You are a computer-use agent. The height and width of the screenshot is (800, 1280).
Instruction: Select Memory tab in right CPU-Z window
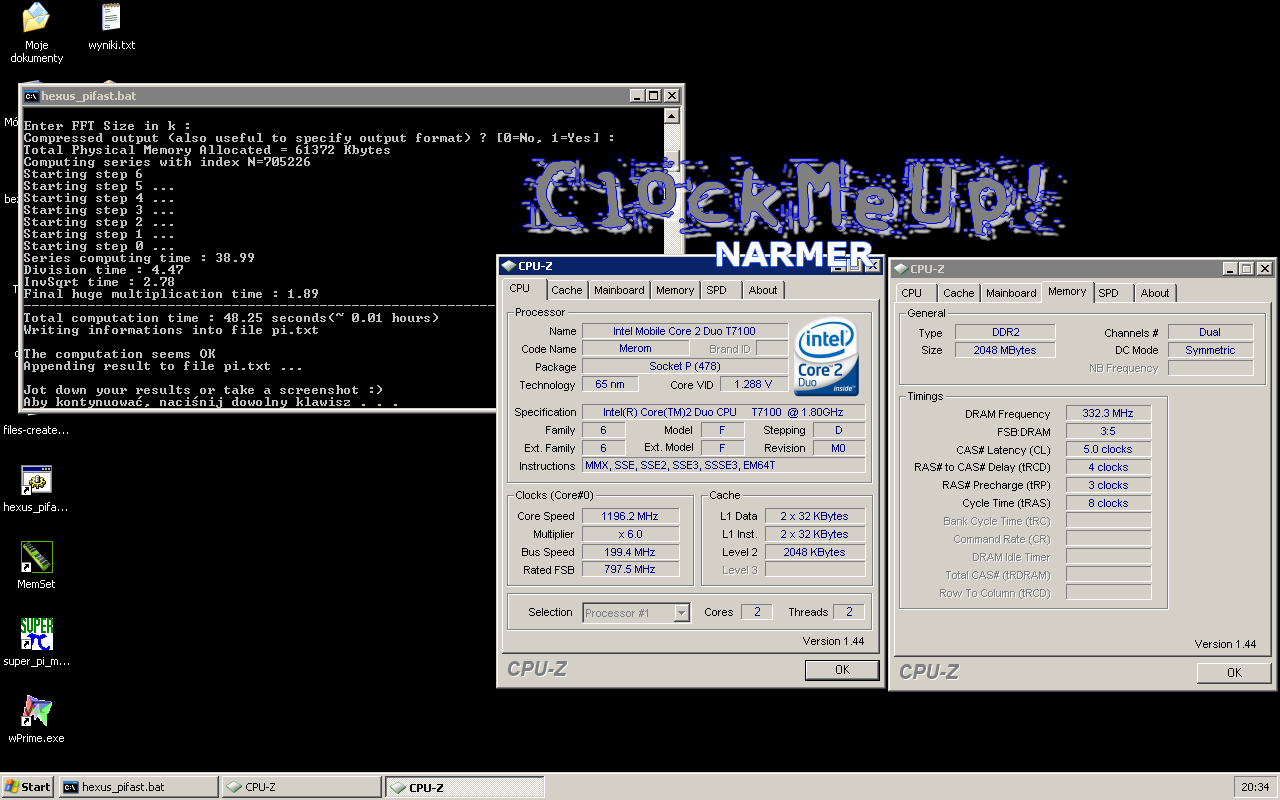[1067, 292]
